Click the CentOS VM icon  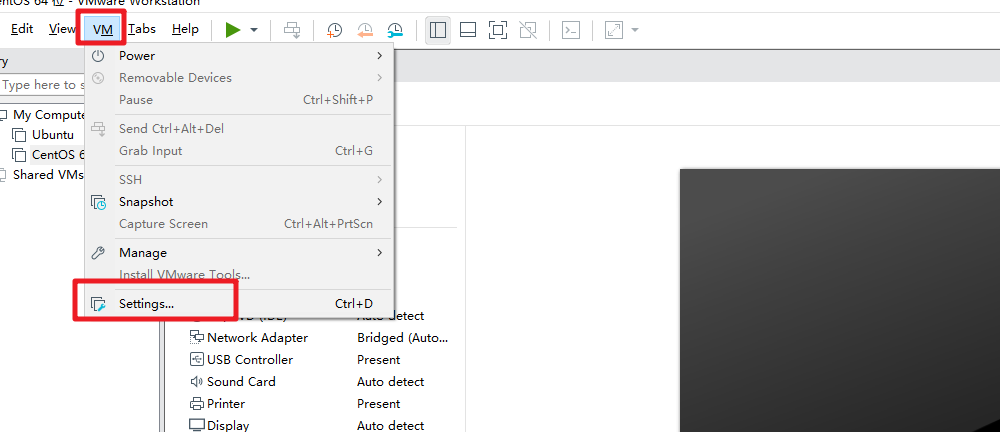20,155
